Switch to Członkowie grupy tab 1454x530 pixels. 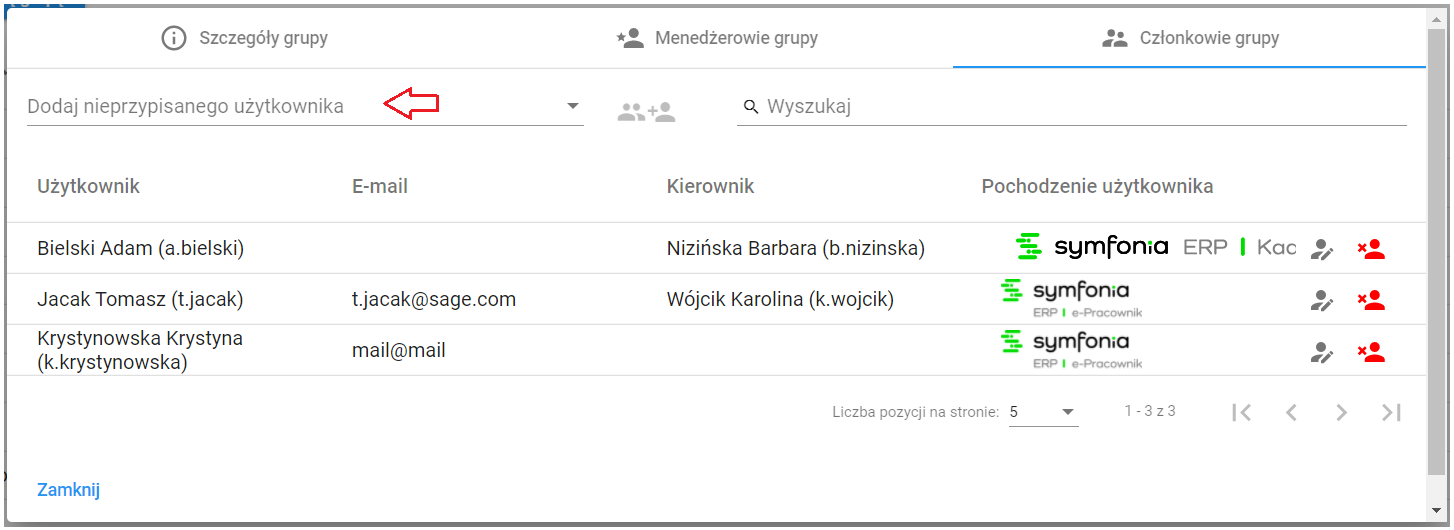click(x=1190, y=39)
